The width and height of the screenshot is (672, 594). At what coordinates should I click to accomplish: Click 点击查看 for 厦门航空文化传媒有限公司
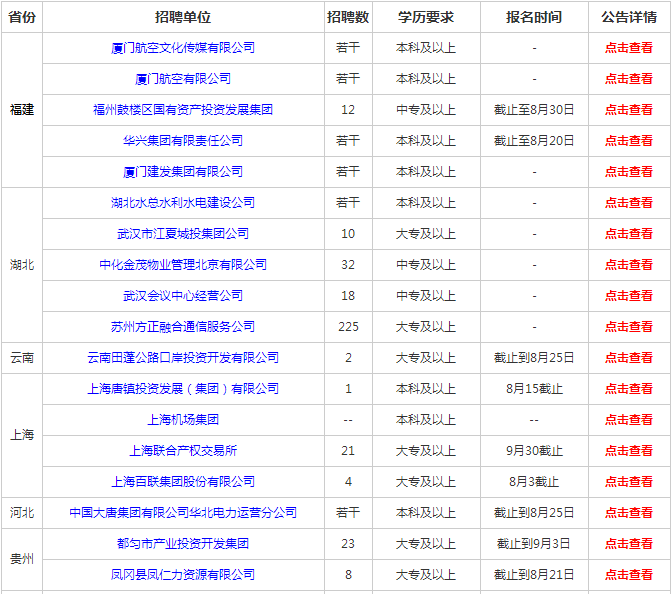click(629, 48)
